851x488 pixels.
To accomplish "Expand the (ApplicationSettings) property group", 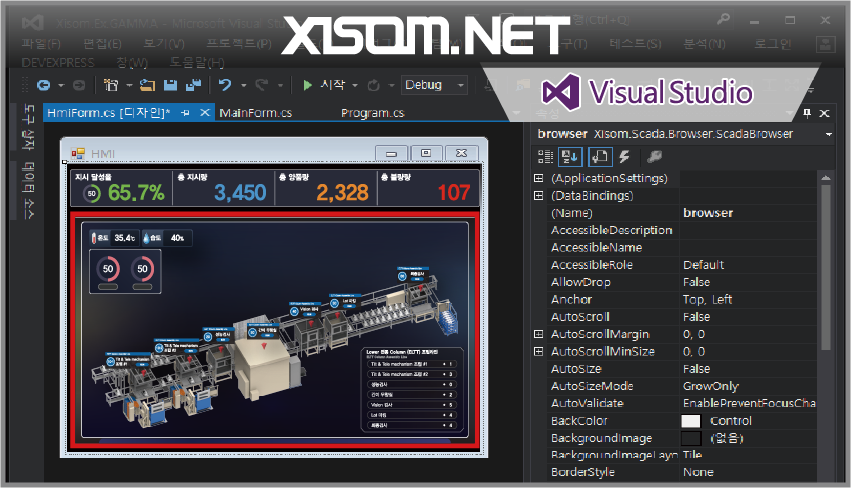I will 538,178.
